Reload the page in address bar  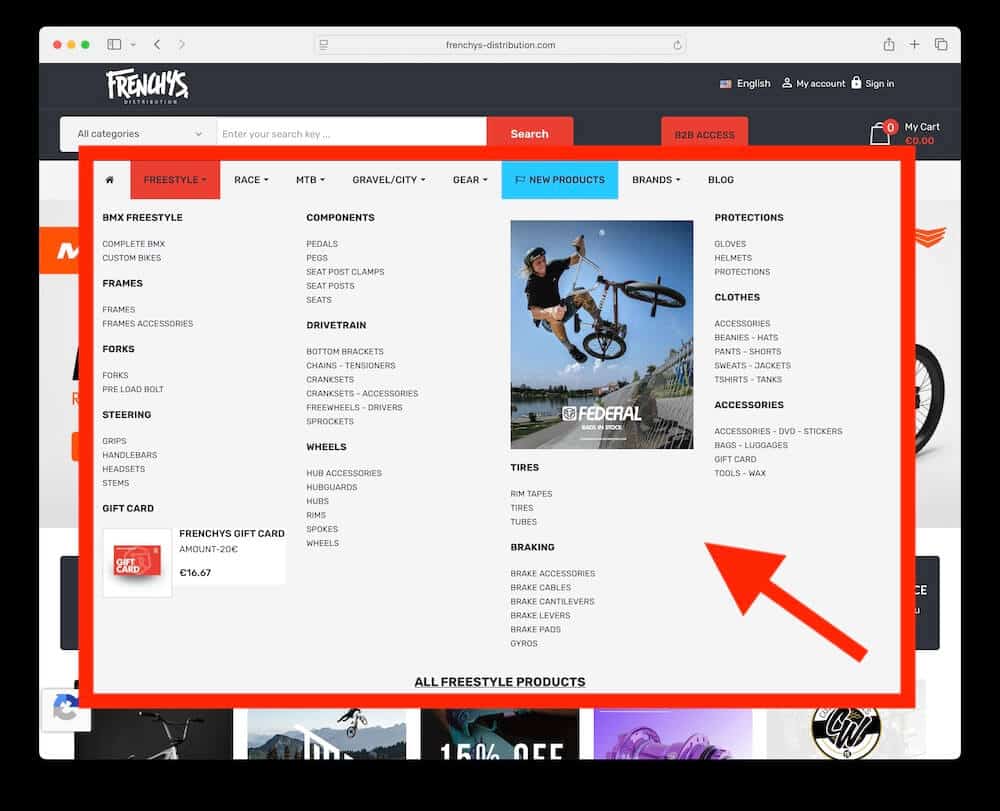(677, 45)
